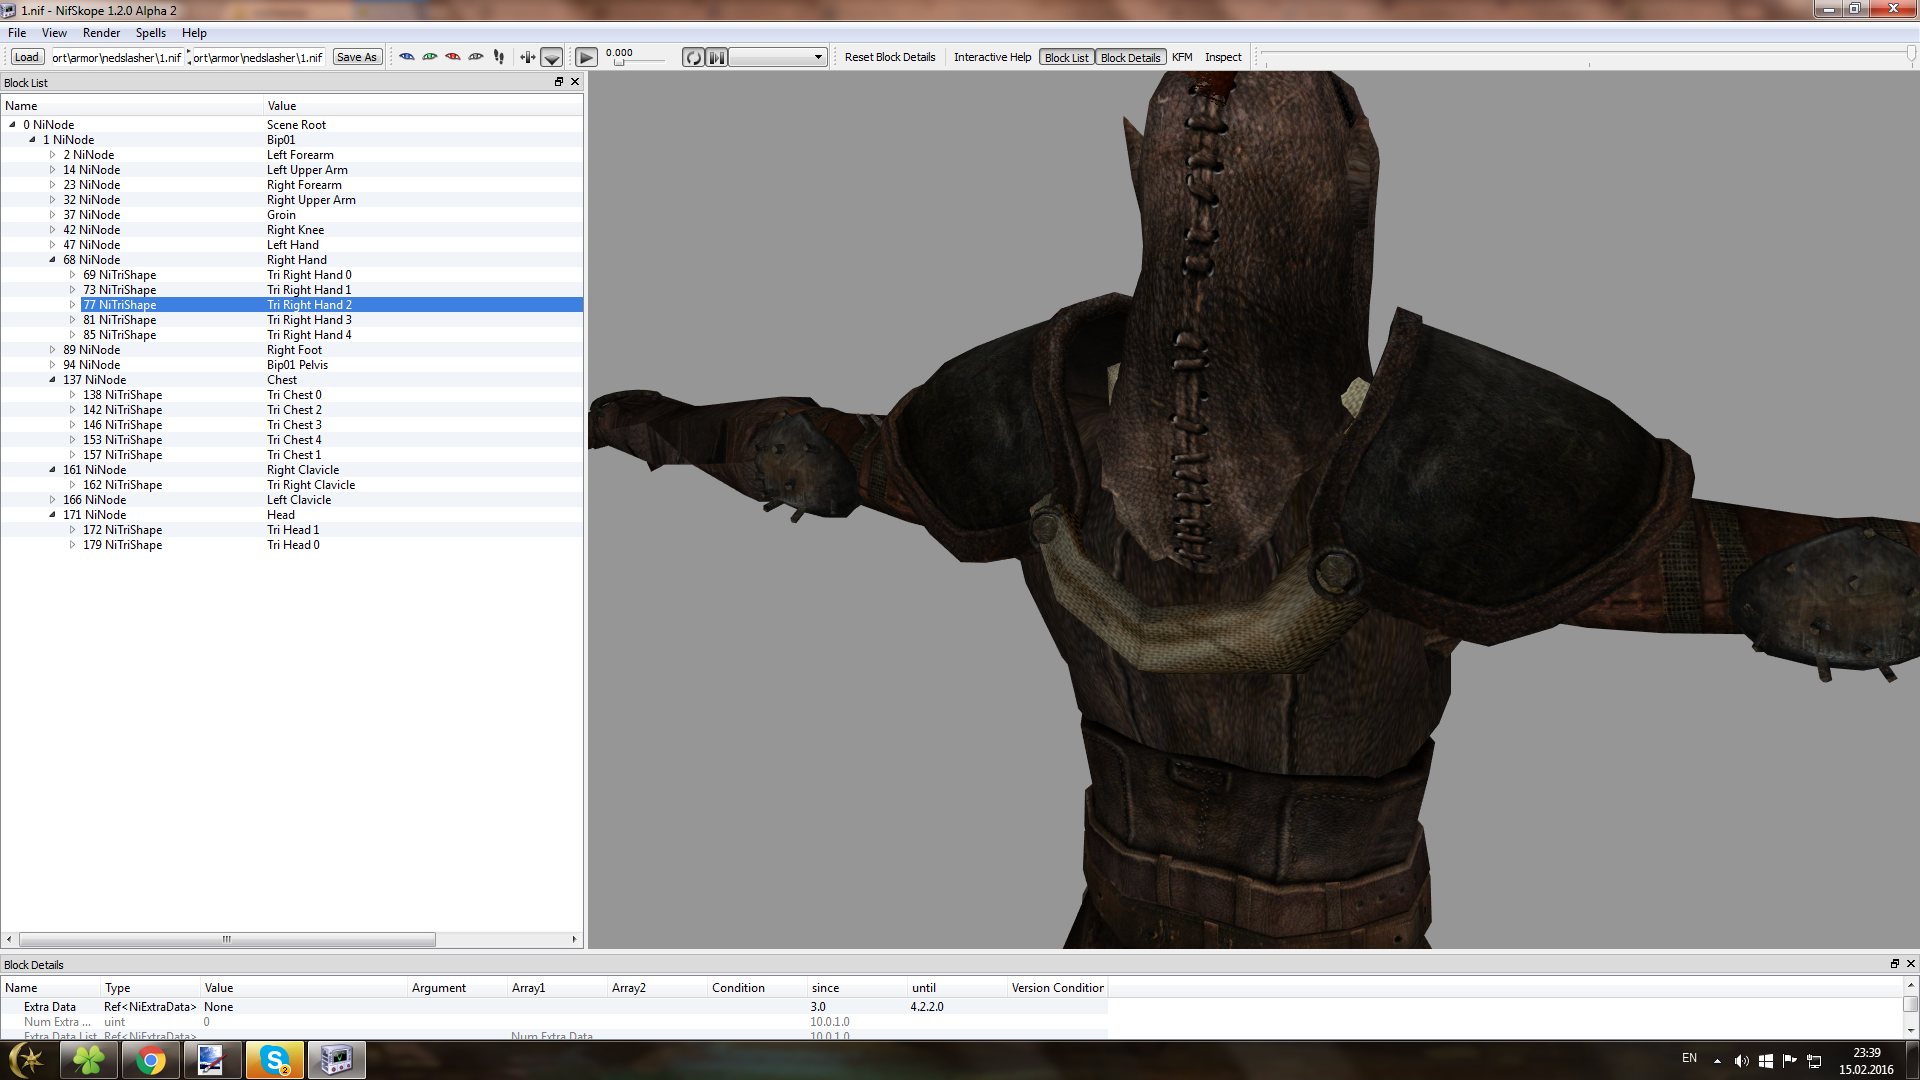Play the animation
The image size is (1920, 1080).
click(587, 57)
